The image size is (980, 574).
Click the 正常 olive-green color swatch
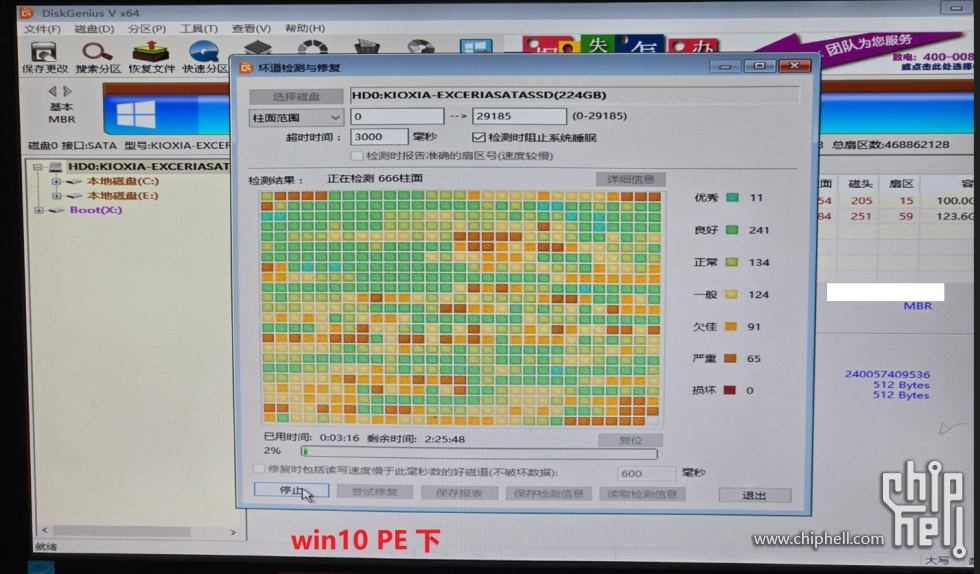[731, 262]
